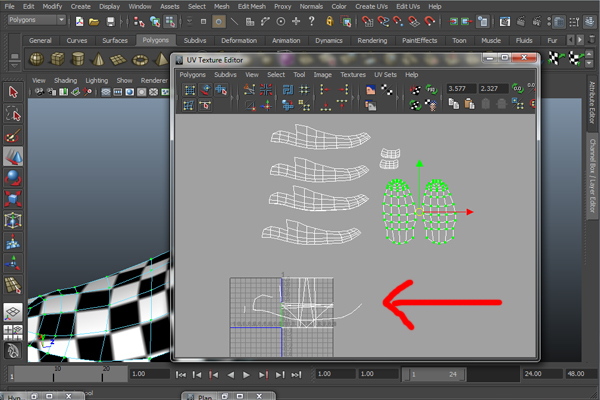Copy UVs in UV Texture Editor
Image resolution: width=600 pixels, height=400 pixels.
454,104
